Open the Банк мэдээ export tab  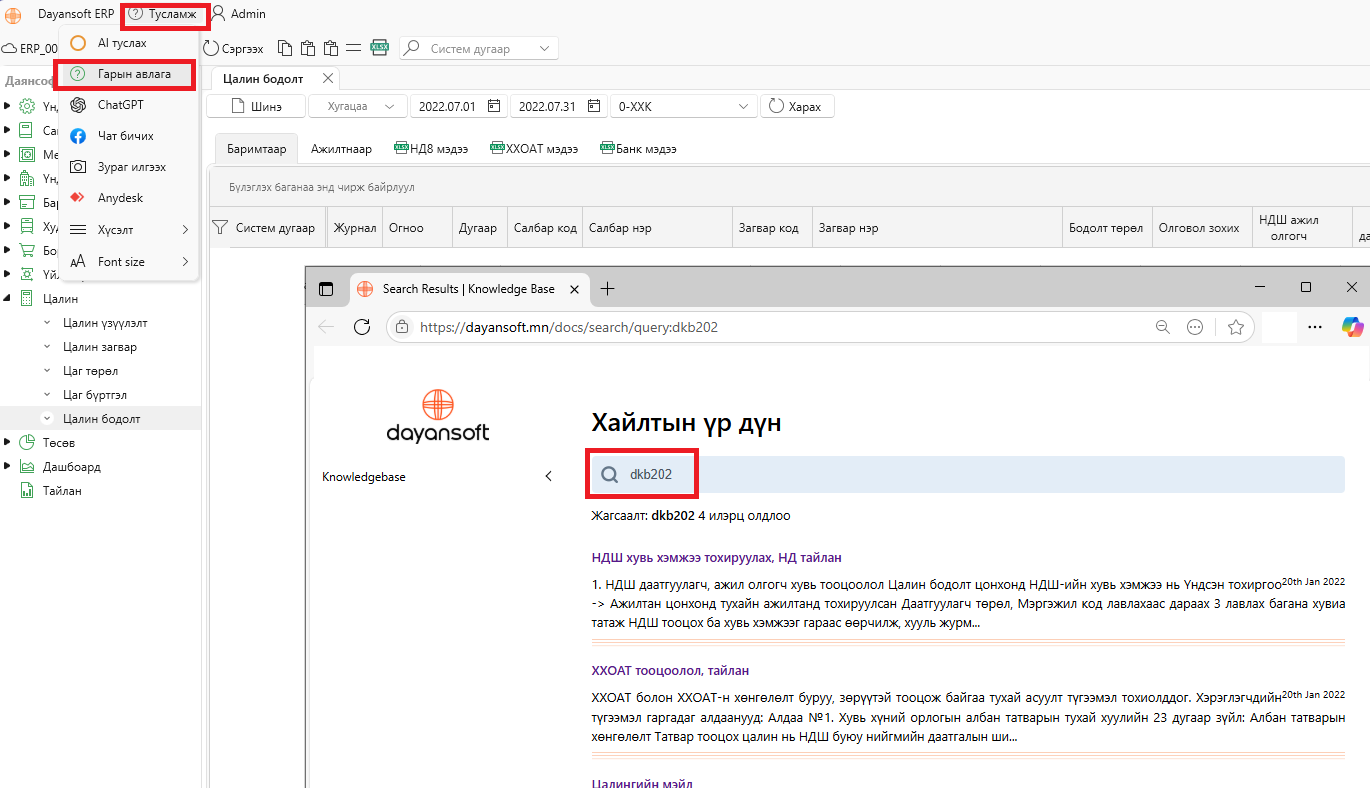638,149
